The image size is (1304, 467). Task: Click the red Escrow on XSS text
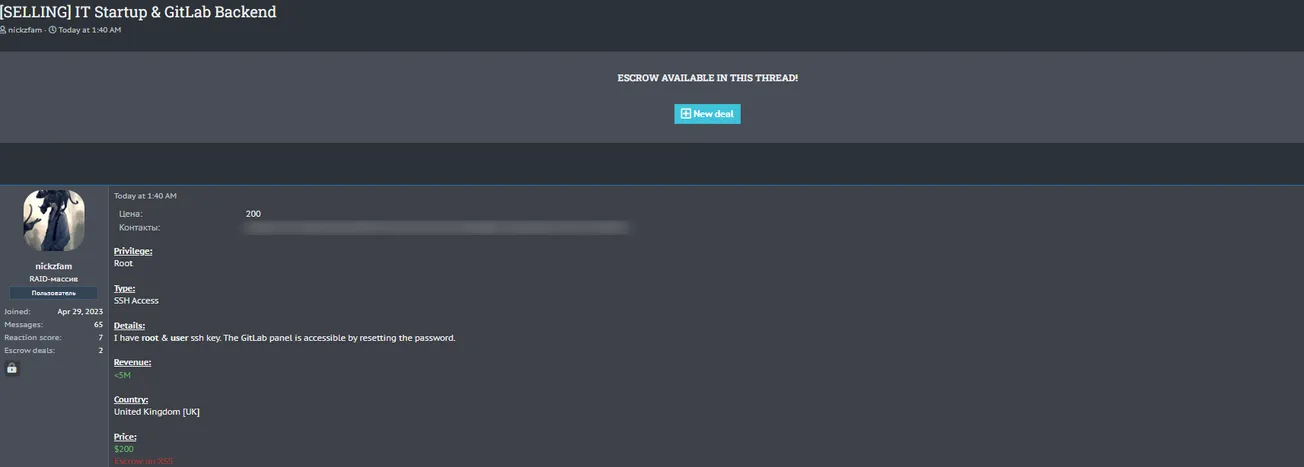point(144,461)
